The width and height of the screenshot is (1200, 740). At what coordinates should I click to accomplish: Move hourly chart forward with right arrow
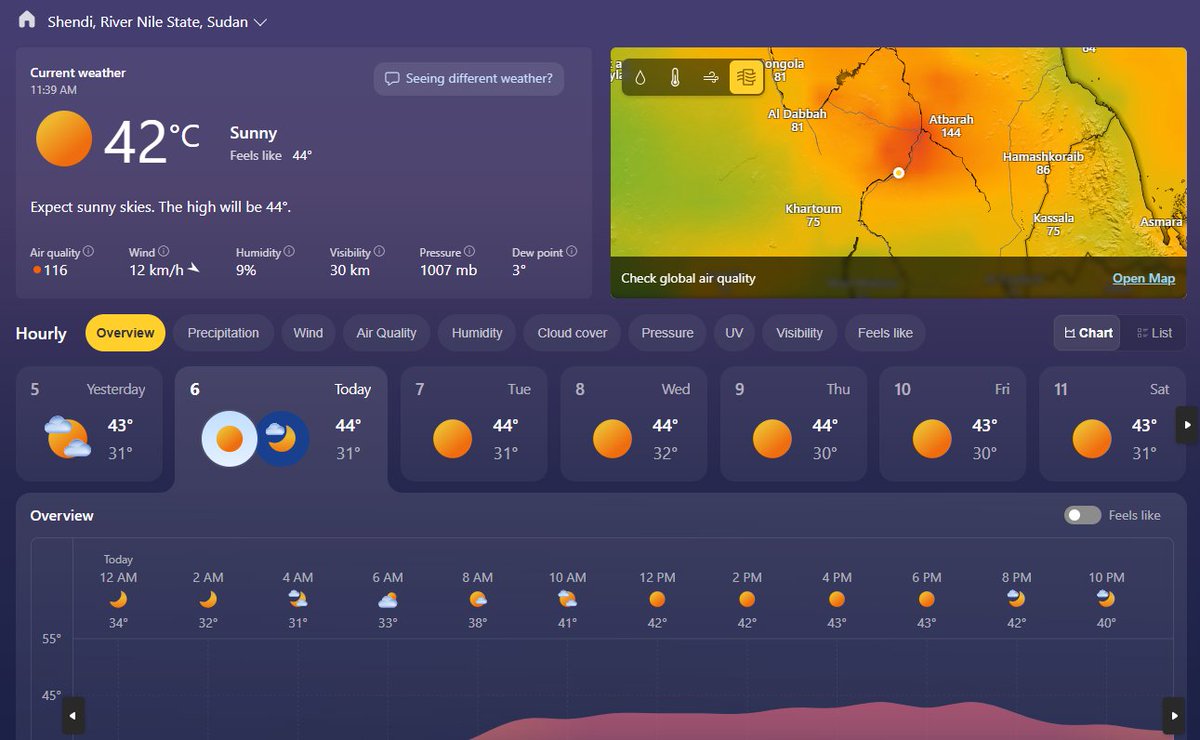[x=1174, y=716]
